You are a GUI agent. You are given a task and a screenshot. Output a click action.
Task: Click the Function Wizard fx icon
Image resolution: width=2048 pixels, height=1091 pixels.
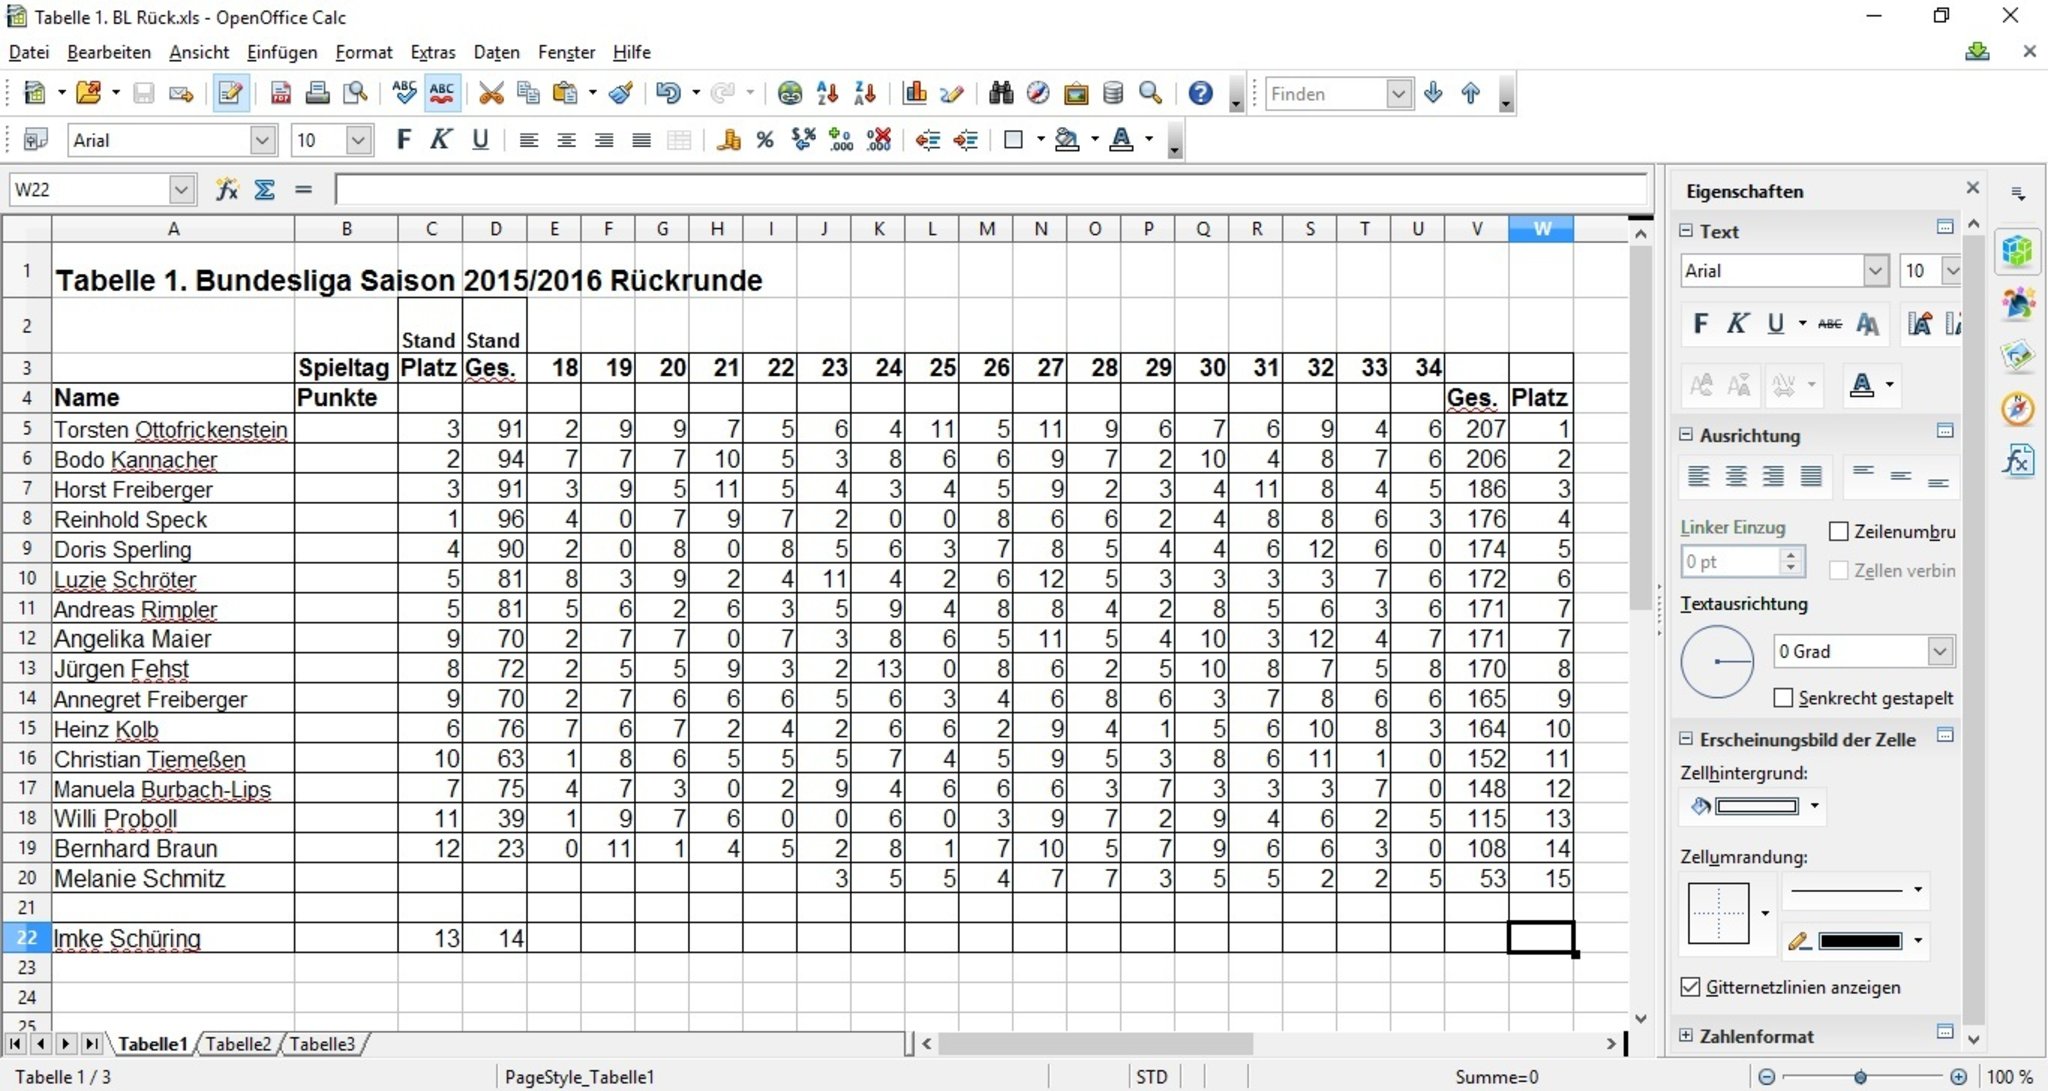227,189
